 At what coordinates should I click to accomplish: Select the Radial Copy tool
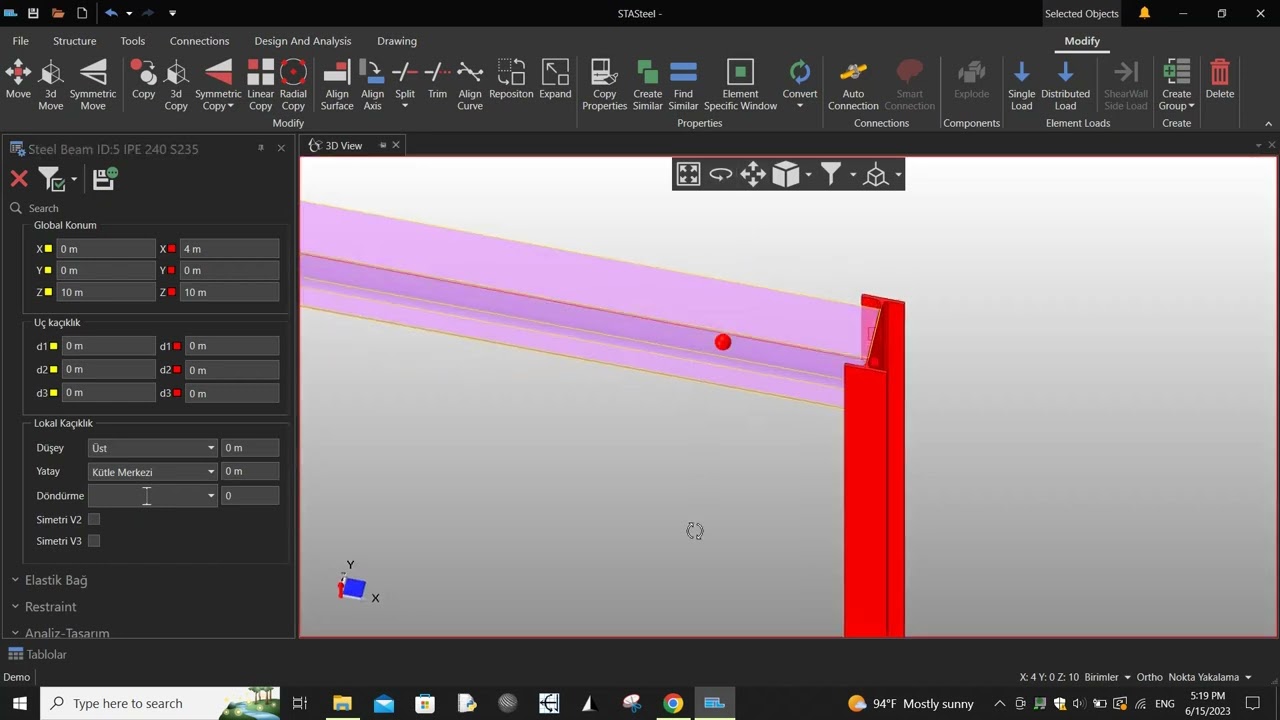(x=293, y=85)
